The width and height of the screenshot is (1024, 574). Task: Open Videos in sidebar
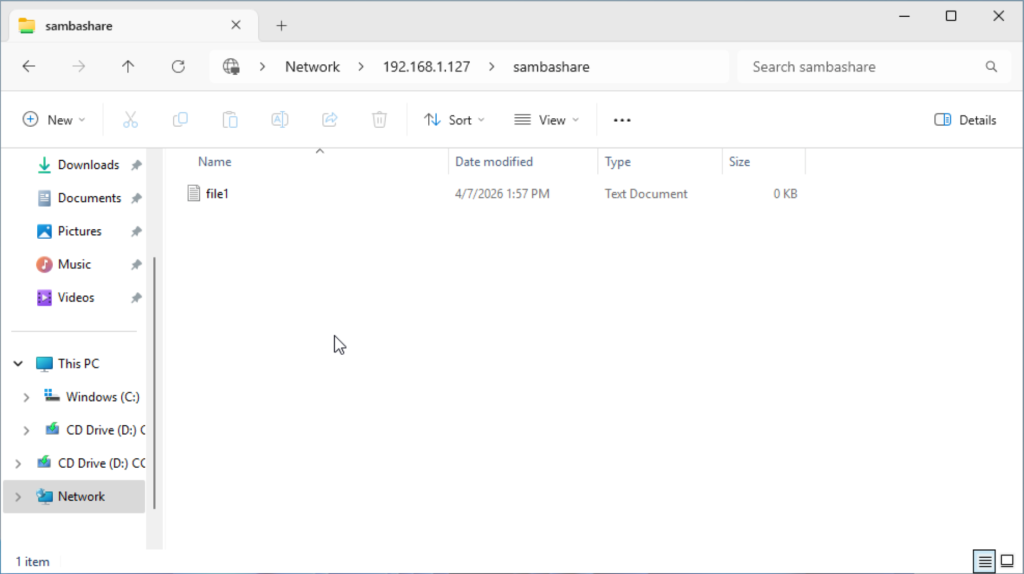76,298
